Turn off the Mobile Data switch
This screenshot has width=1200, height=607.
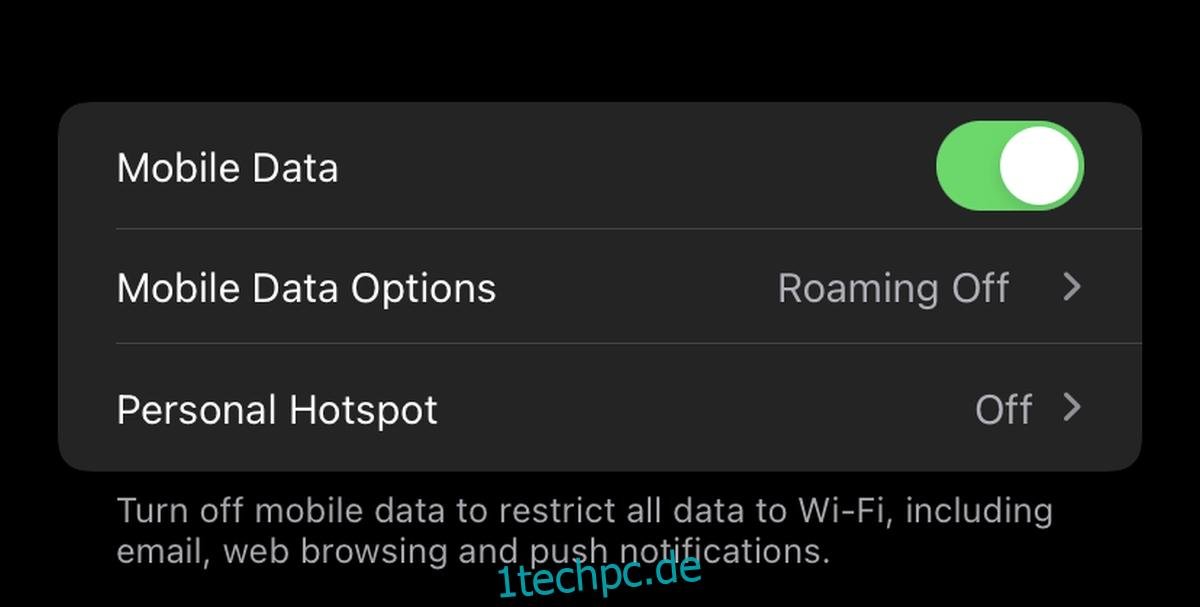point(1010,166)
